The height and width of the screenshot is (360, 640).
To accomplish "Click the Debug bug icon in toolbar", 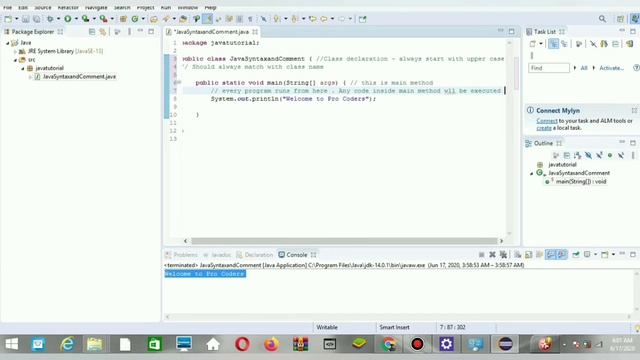I will (x=50, y=19).
